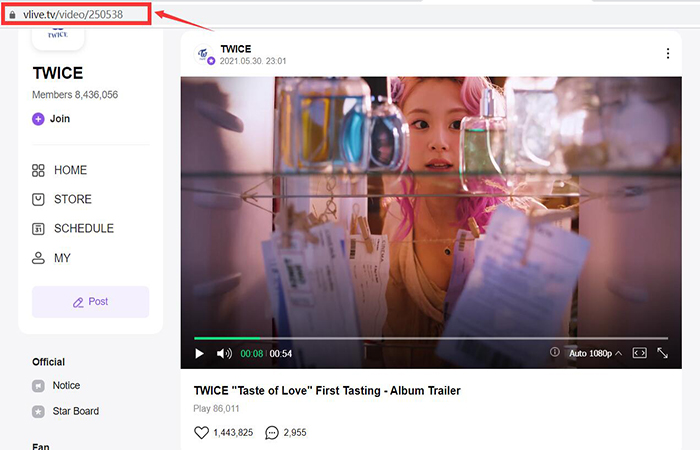Join the TWICE channel

tap(51, 119)
